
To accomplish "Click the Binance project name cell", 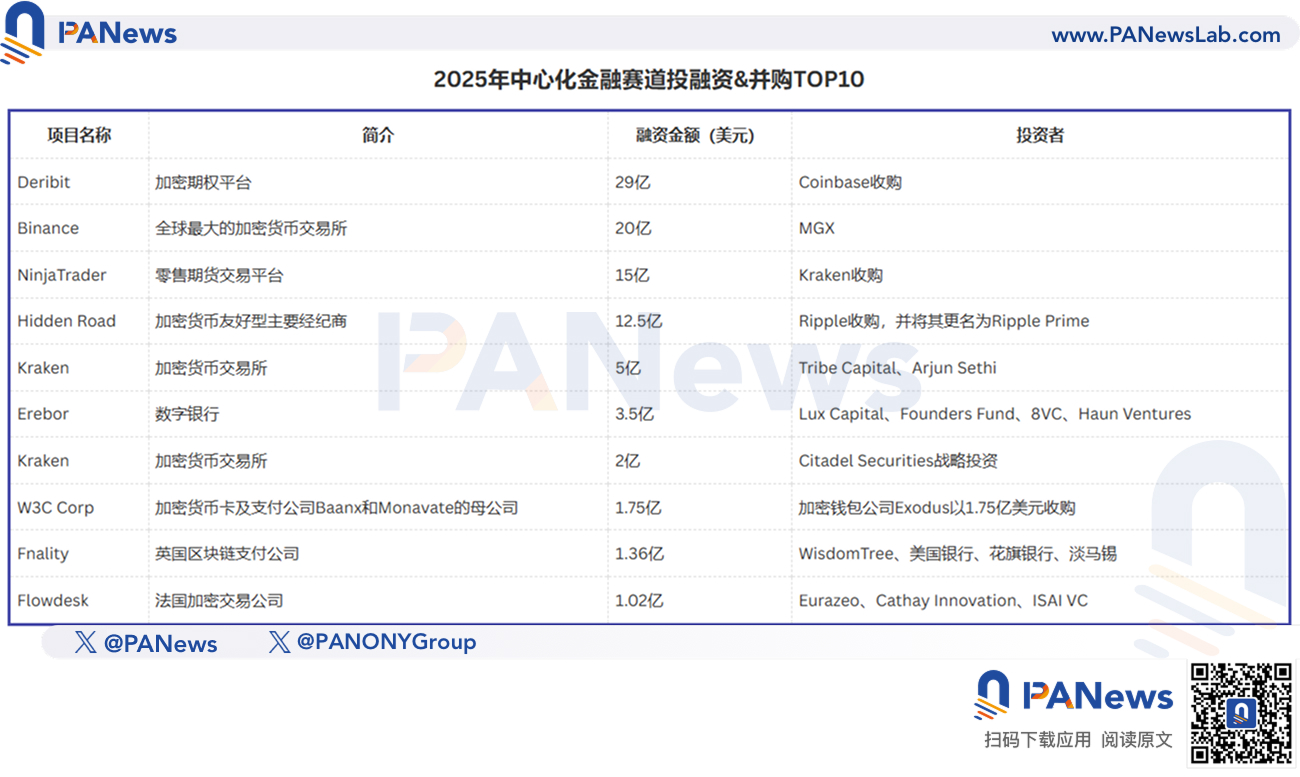I will tap(48, 228).
